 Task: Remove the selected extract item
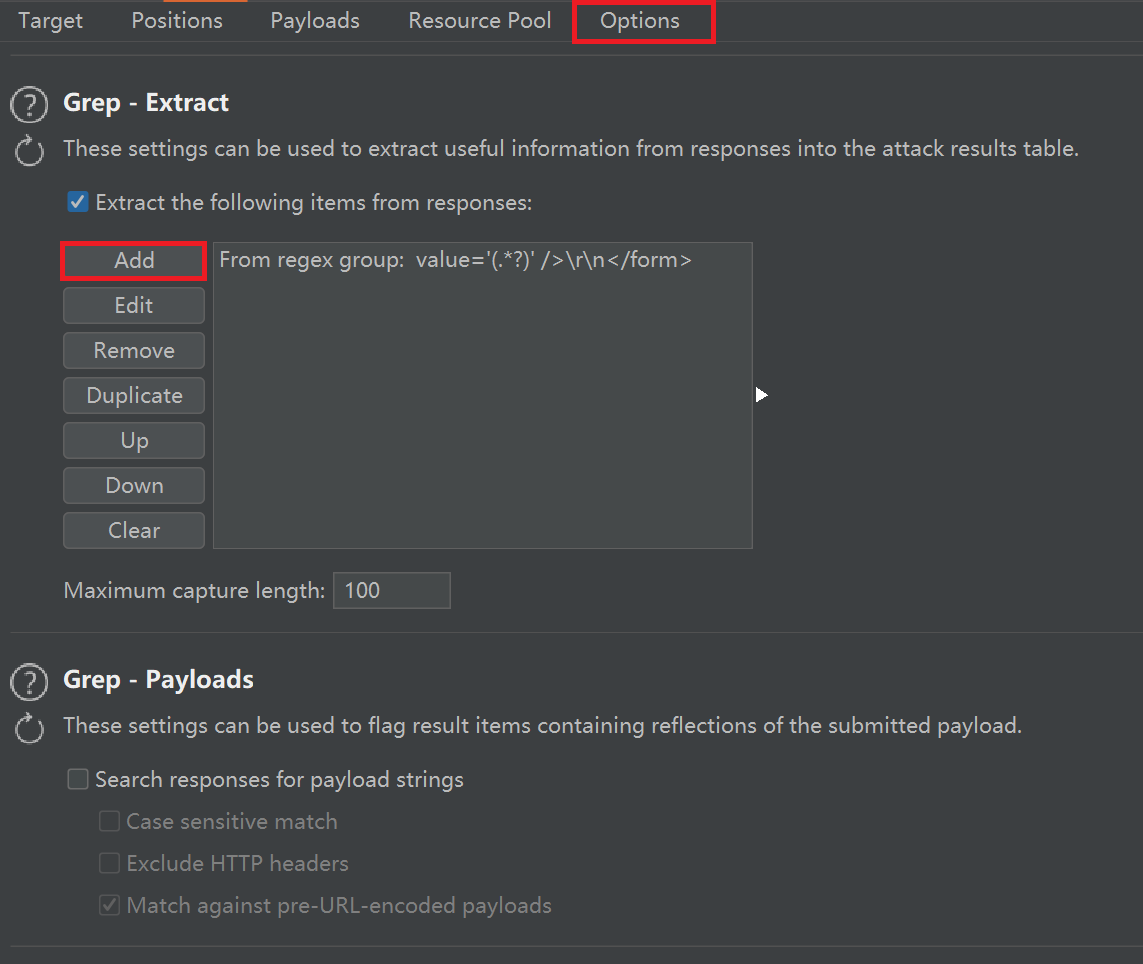(x=134, y=351)
